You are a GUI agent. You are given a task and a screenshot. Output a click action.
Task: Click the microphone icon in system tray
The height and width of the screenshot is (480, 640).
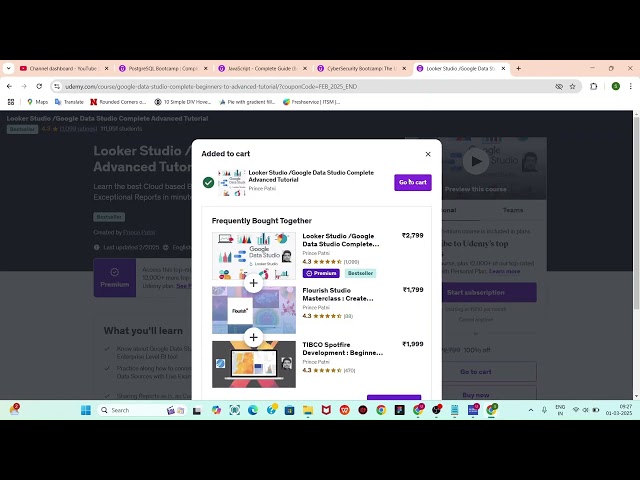click(544, 410)
